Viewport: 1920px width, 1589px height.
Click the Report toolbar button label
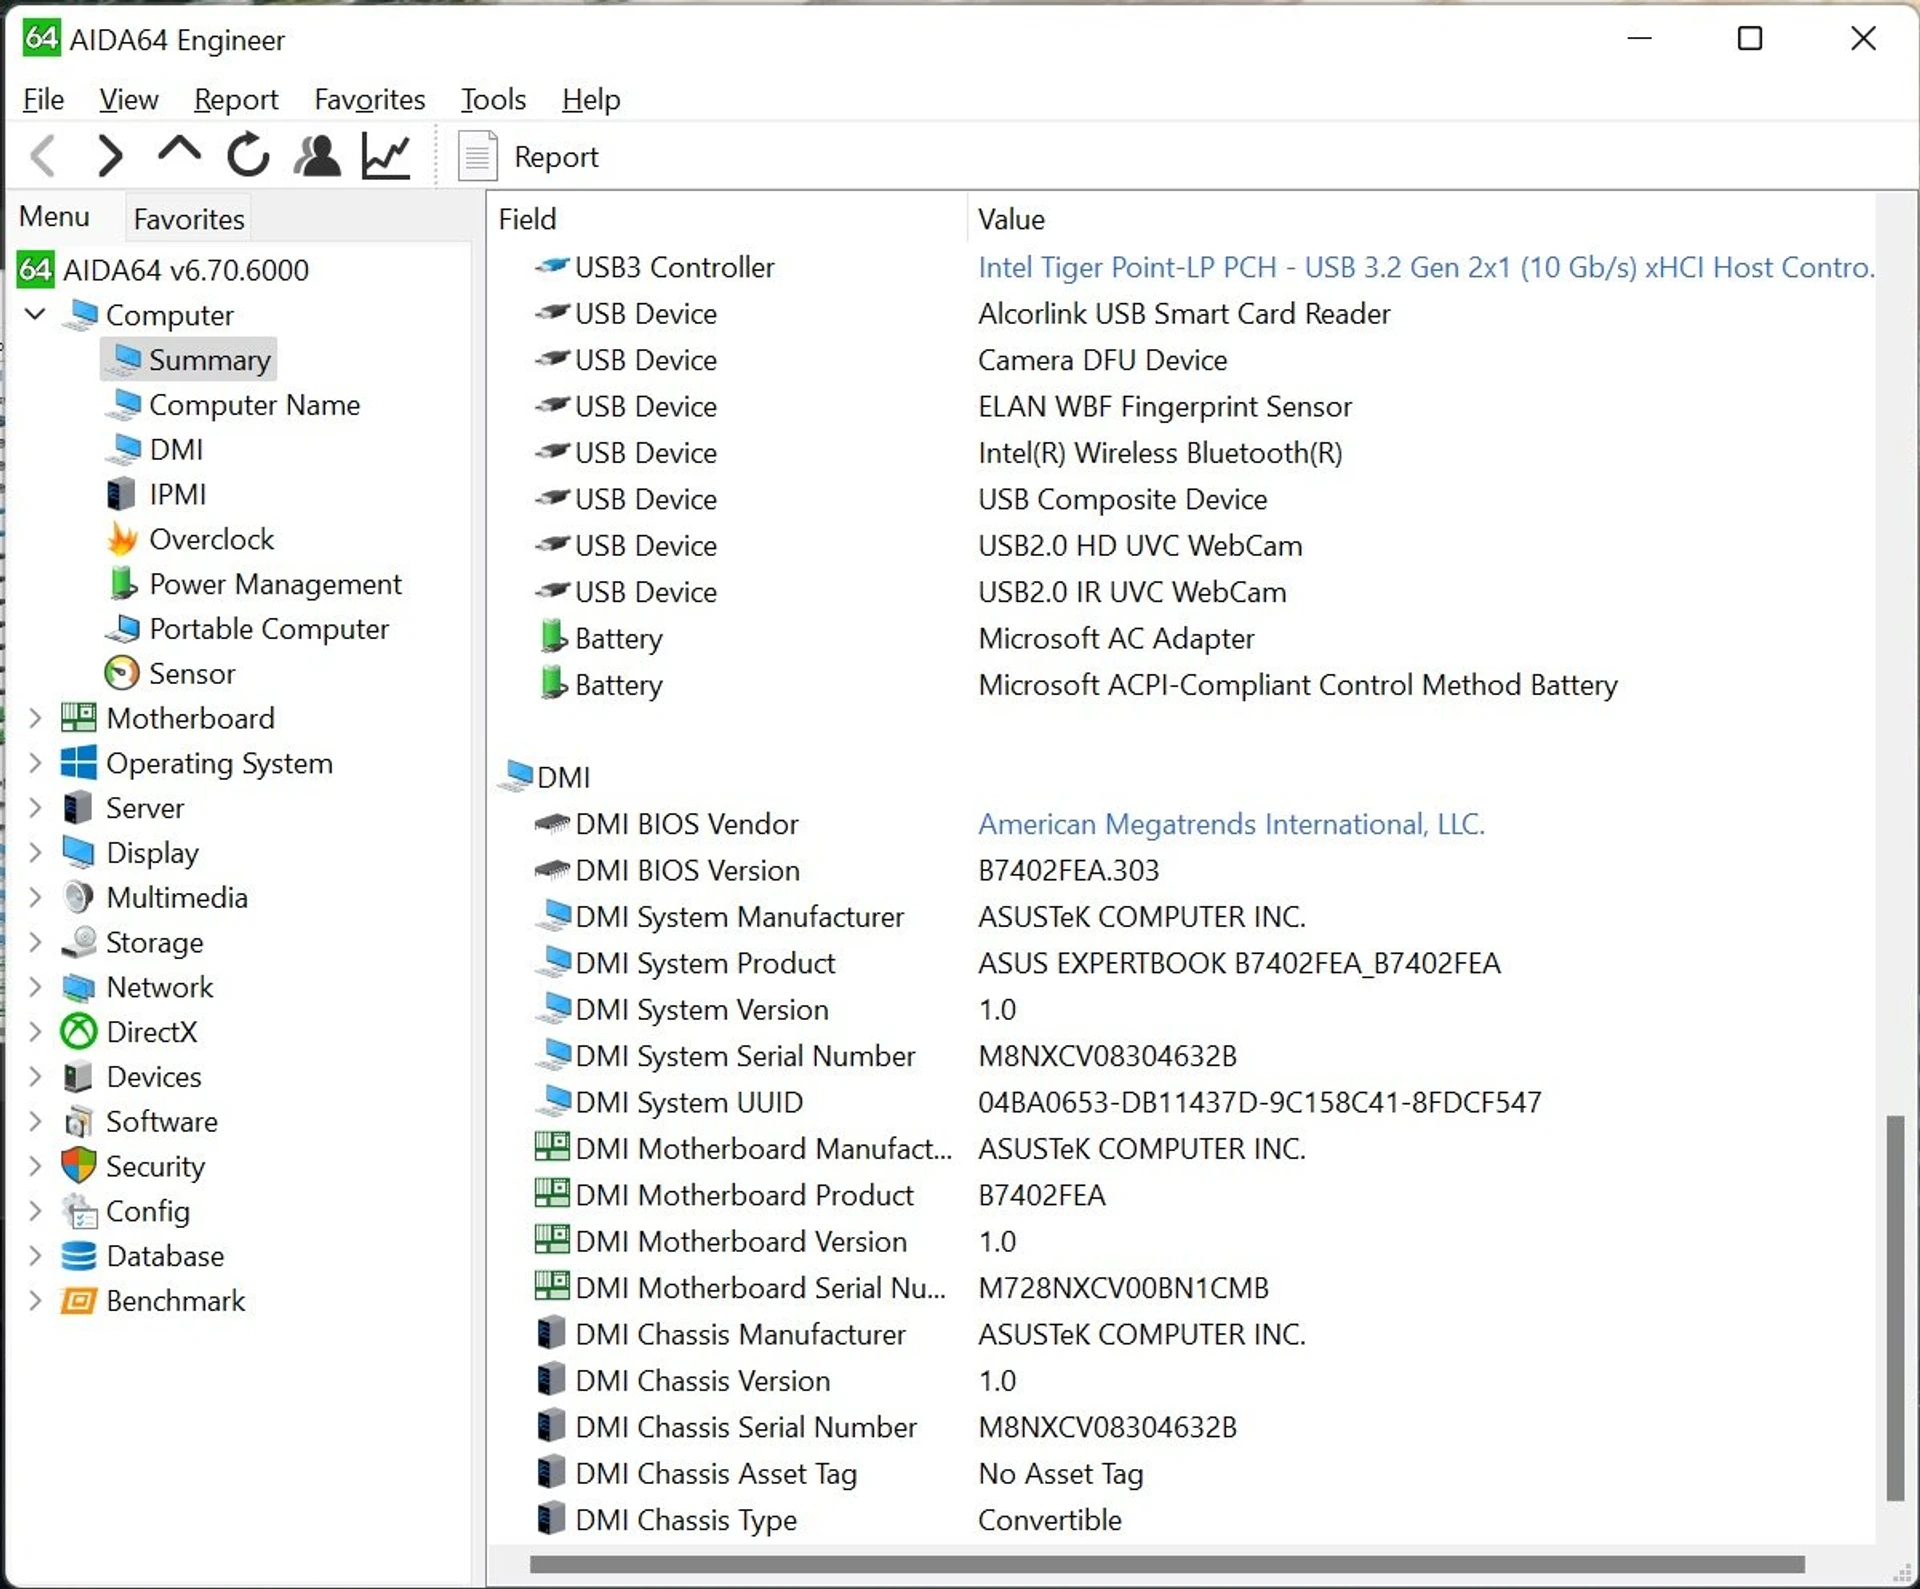tap(556, 157)
